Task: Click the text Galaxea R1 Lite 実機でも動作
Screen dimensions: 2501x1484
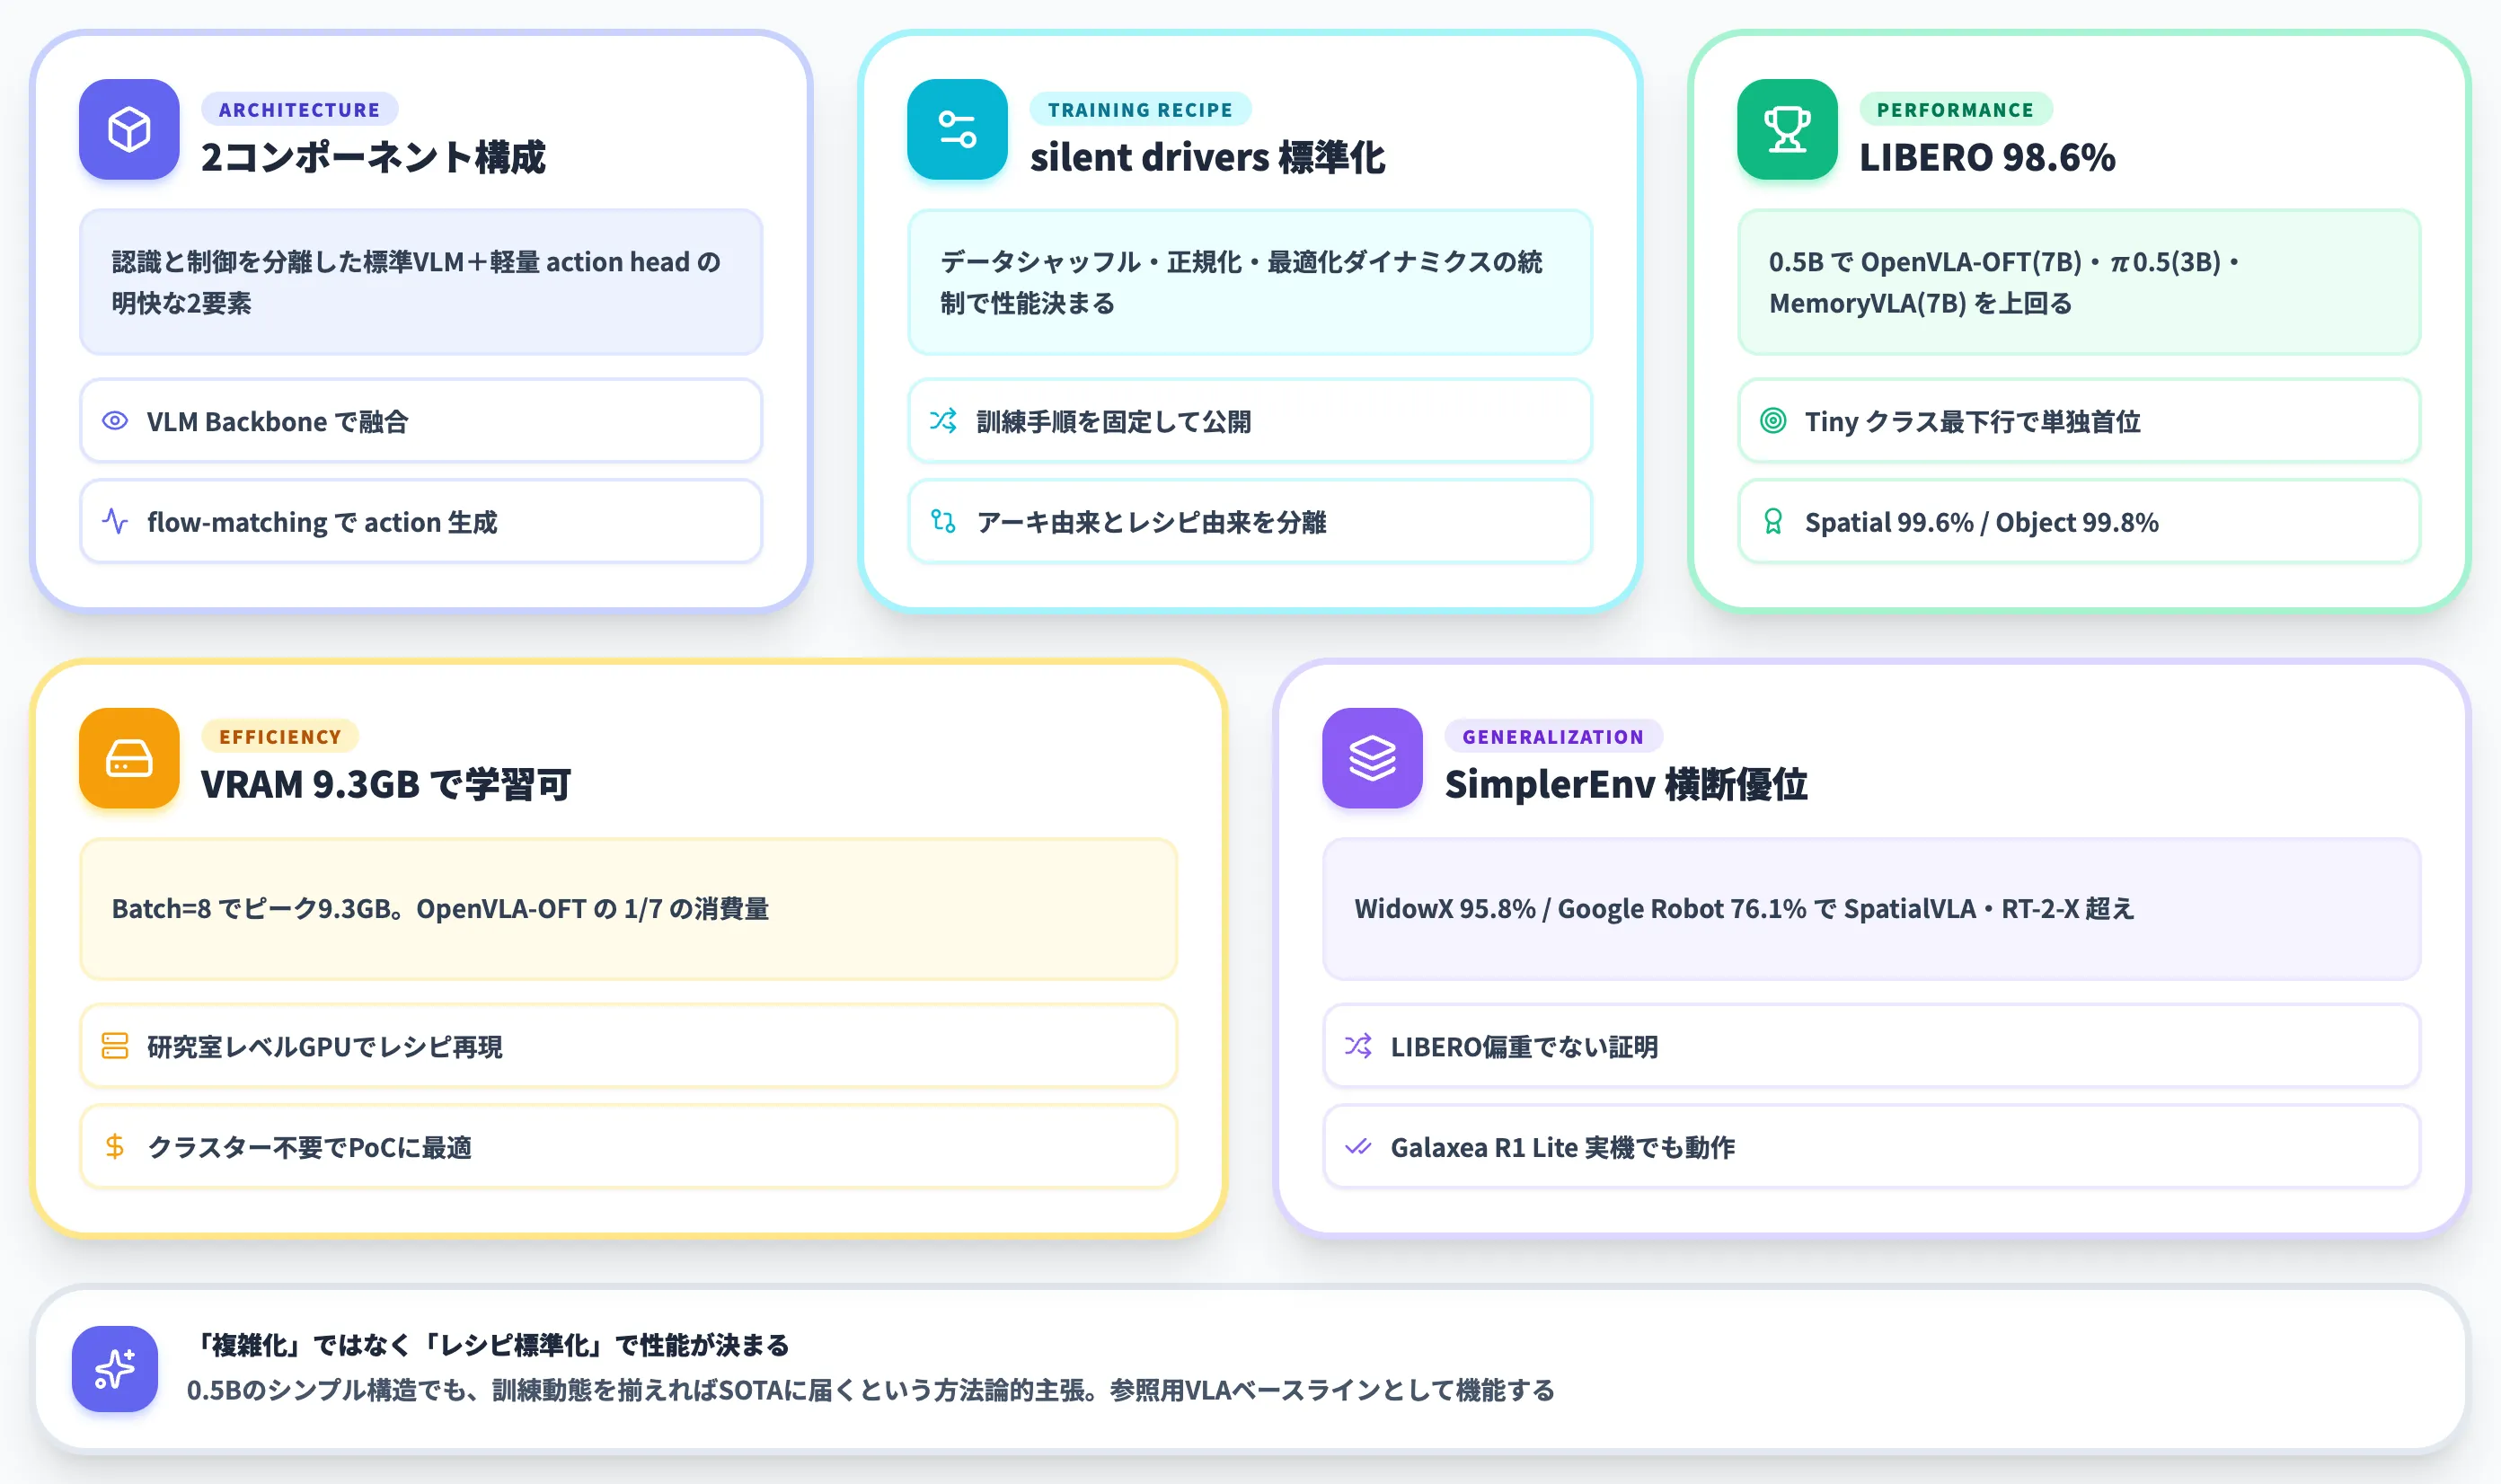Action: click(1562, 1147)
